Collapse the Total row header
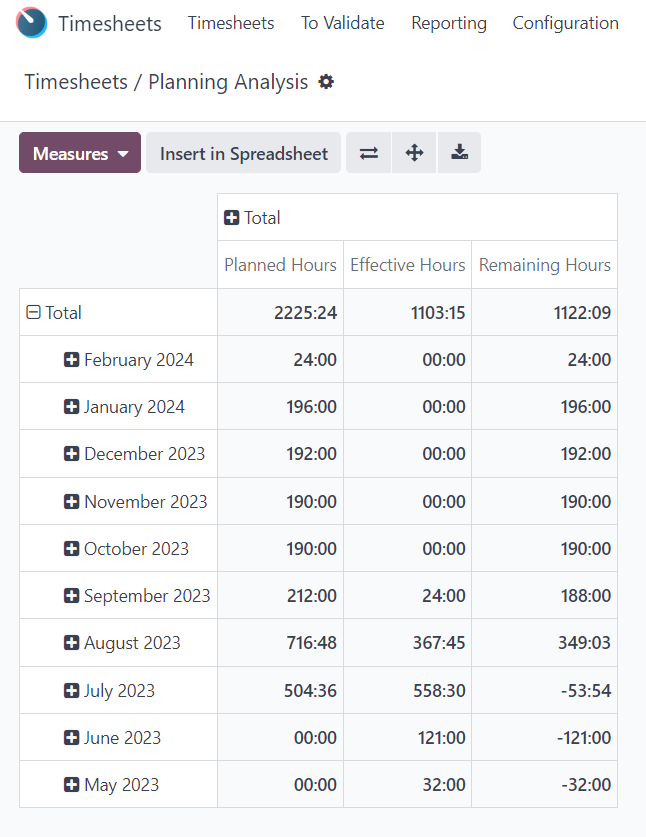646x837 pixels. (54, 313)
